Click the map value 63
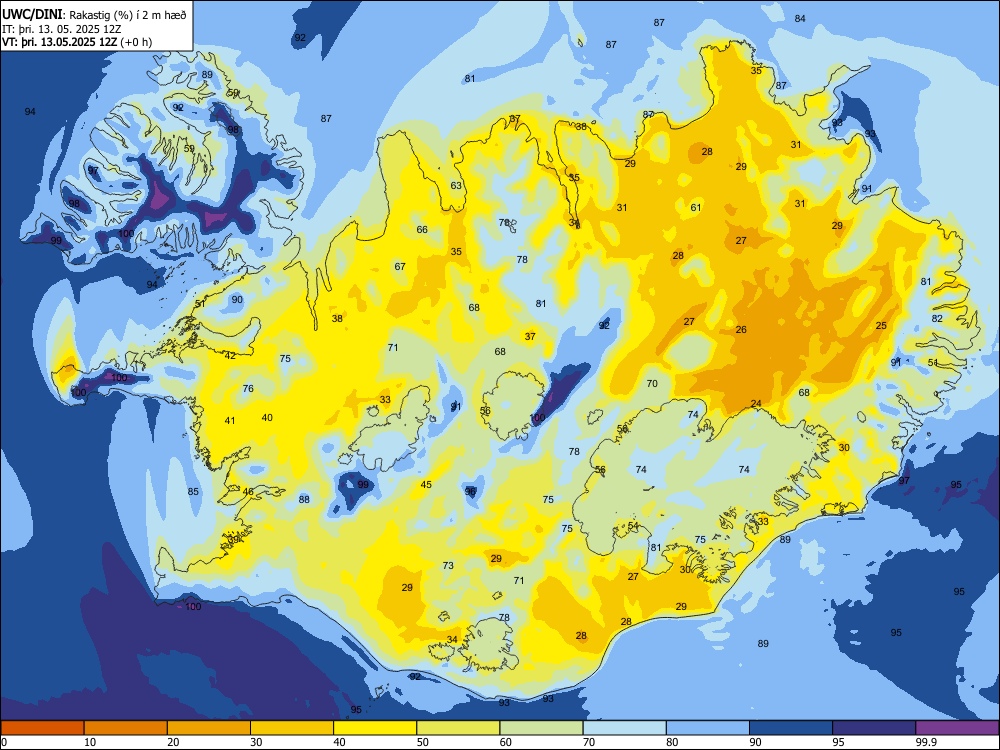Image resolution: width=1000 pixels, height=750 pixels. [456, 186]
